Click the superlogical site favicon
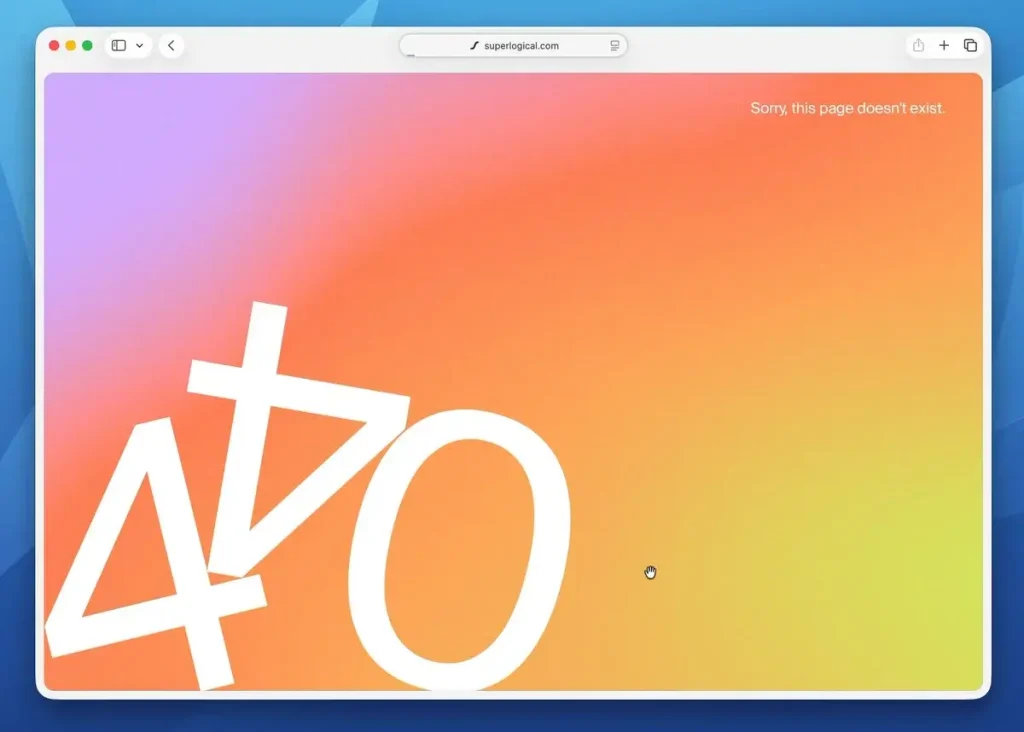The height and width of the screenshot is (732, 1024). [x=475, y=46]
